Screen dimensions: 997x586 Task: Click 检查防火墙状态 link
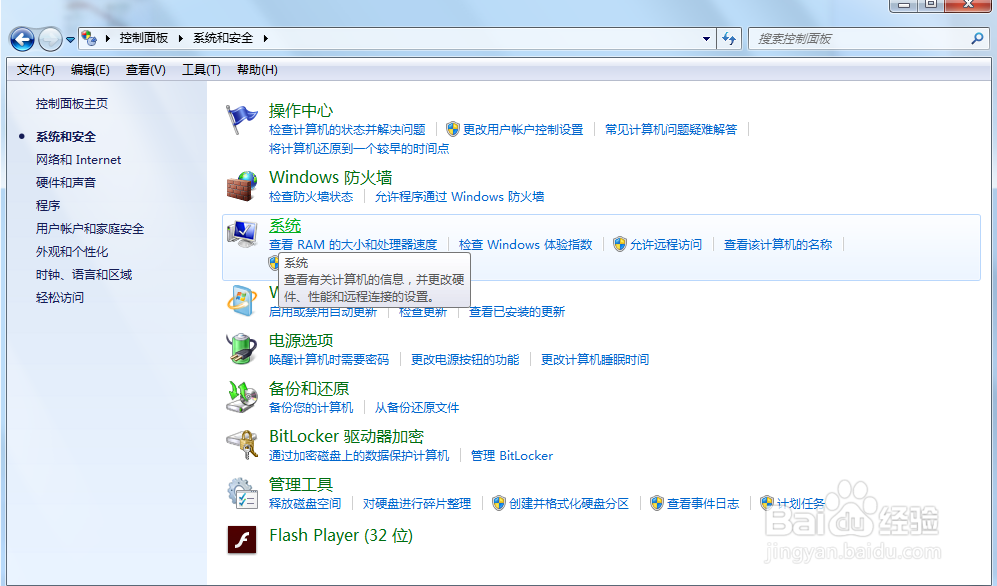point(311,197)
